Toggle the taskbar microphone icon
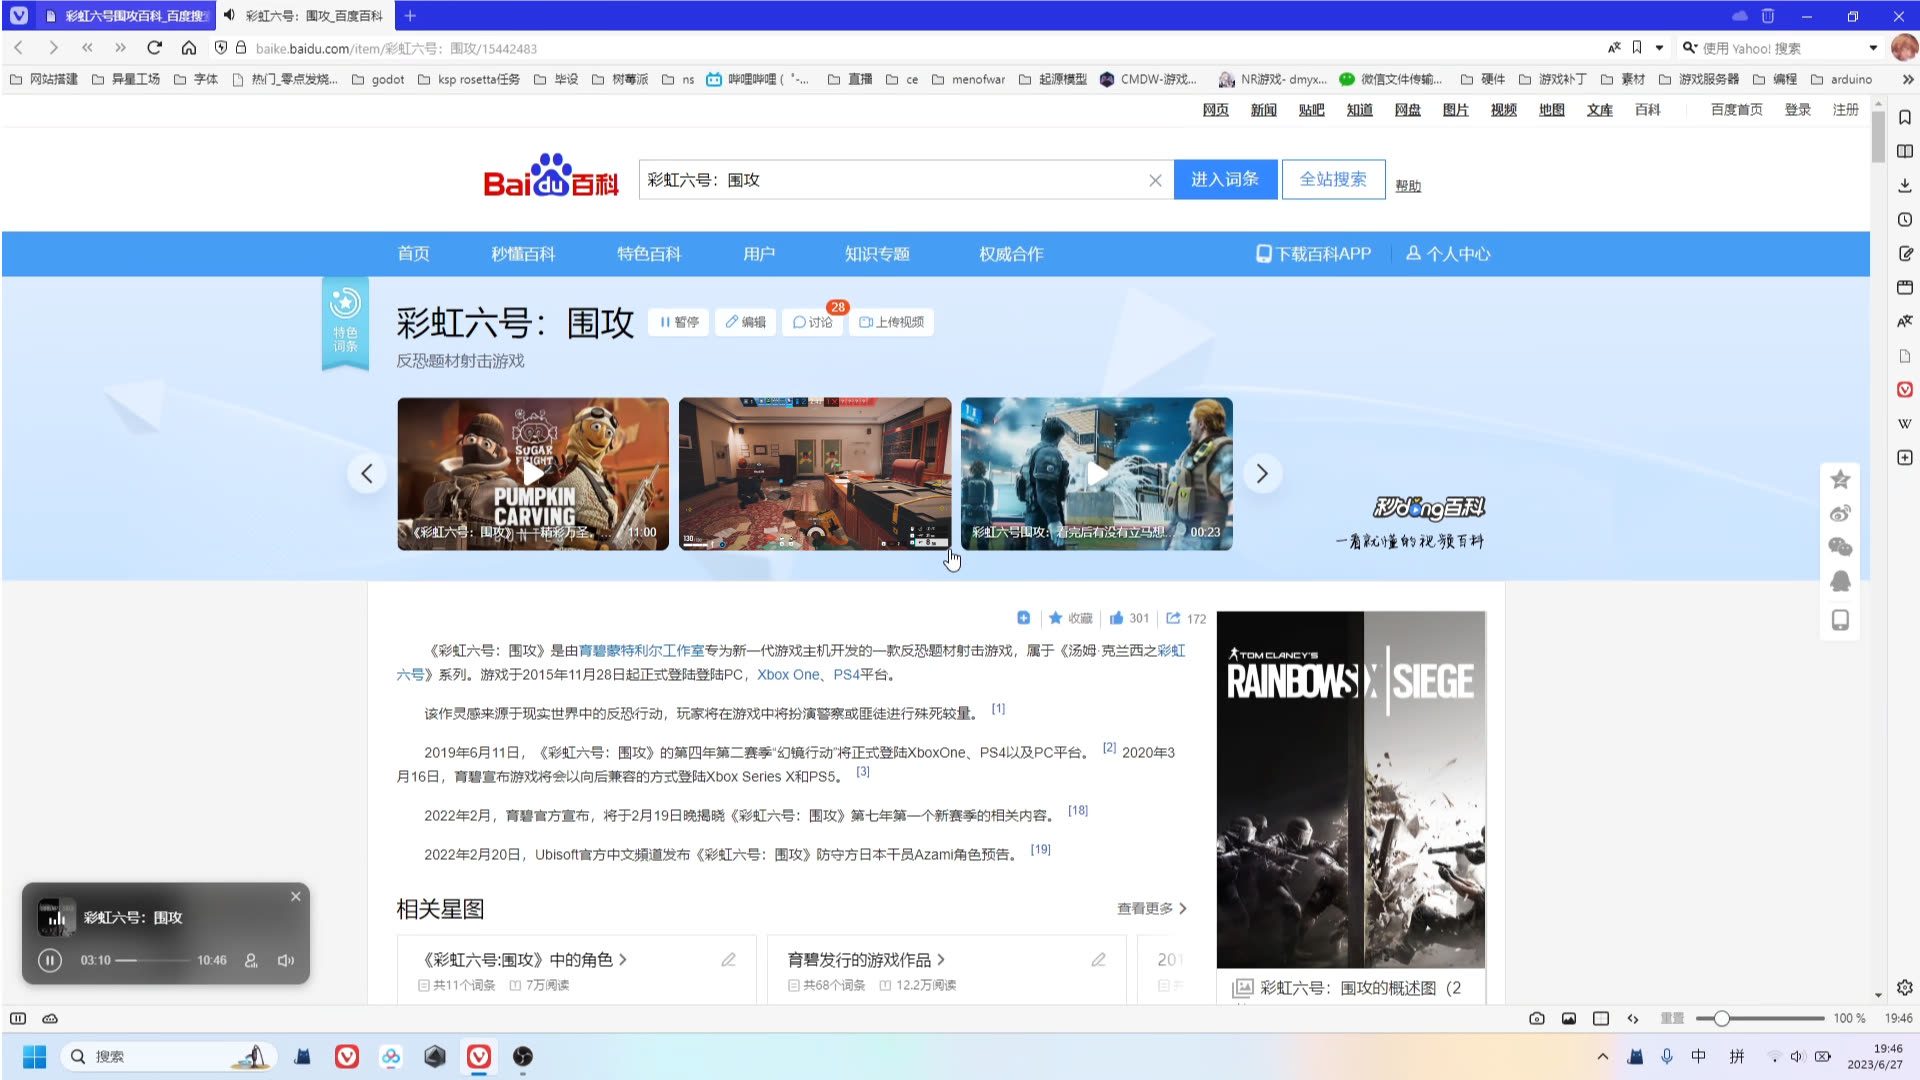The height and width of the screenshot is (1080, 1920). 1667,1056
